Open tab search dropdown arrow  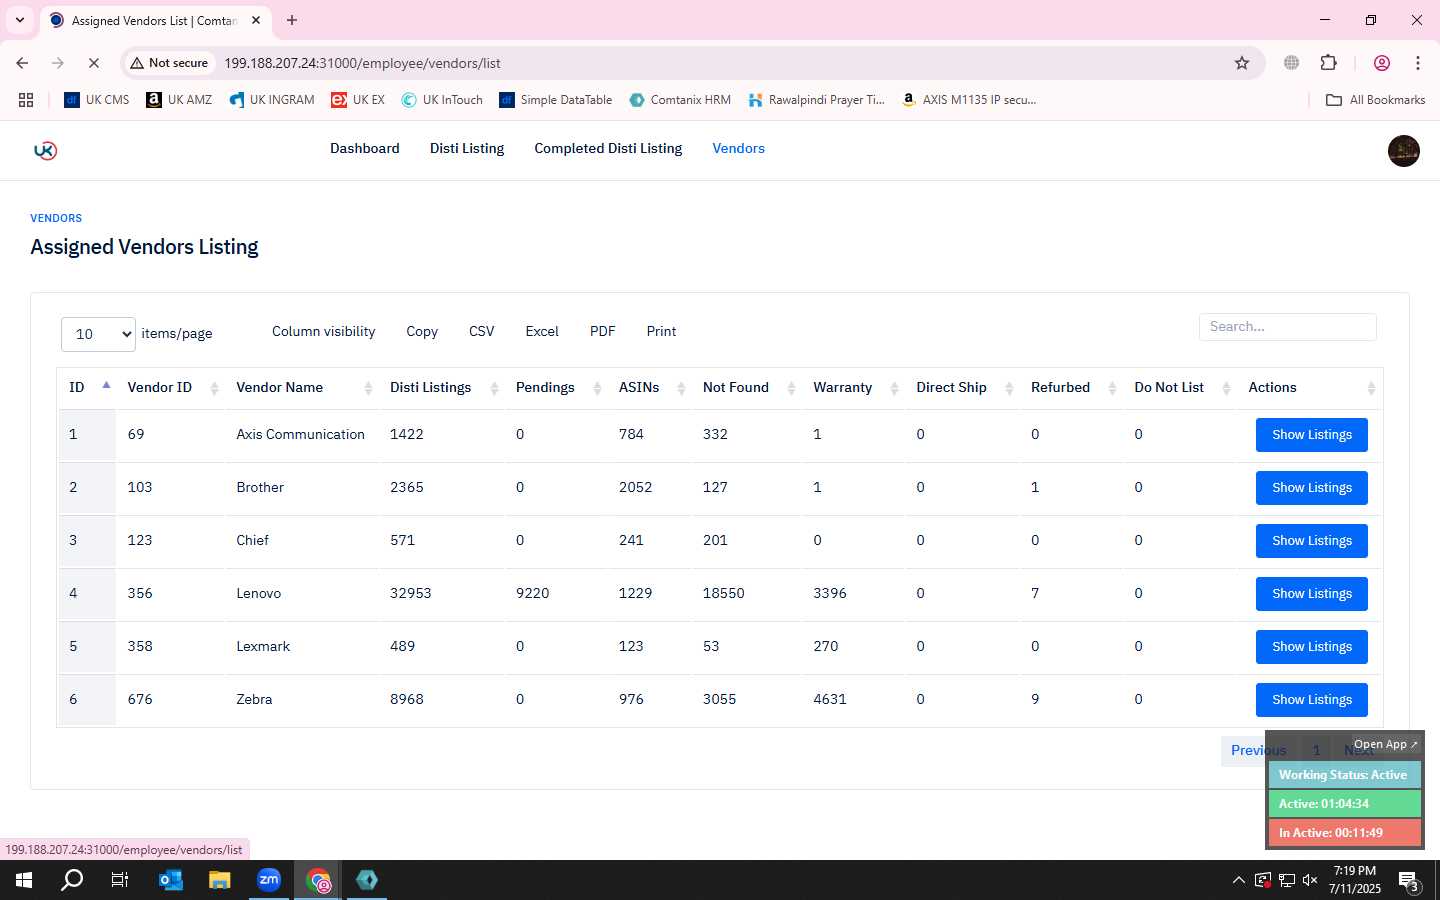[19, 20]
